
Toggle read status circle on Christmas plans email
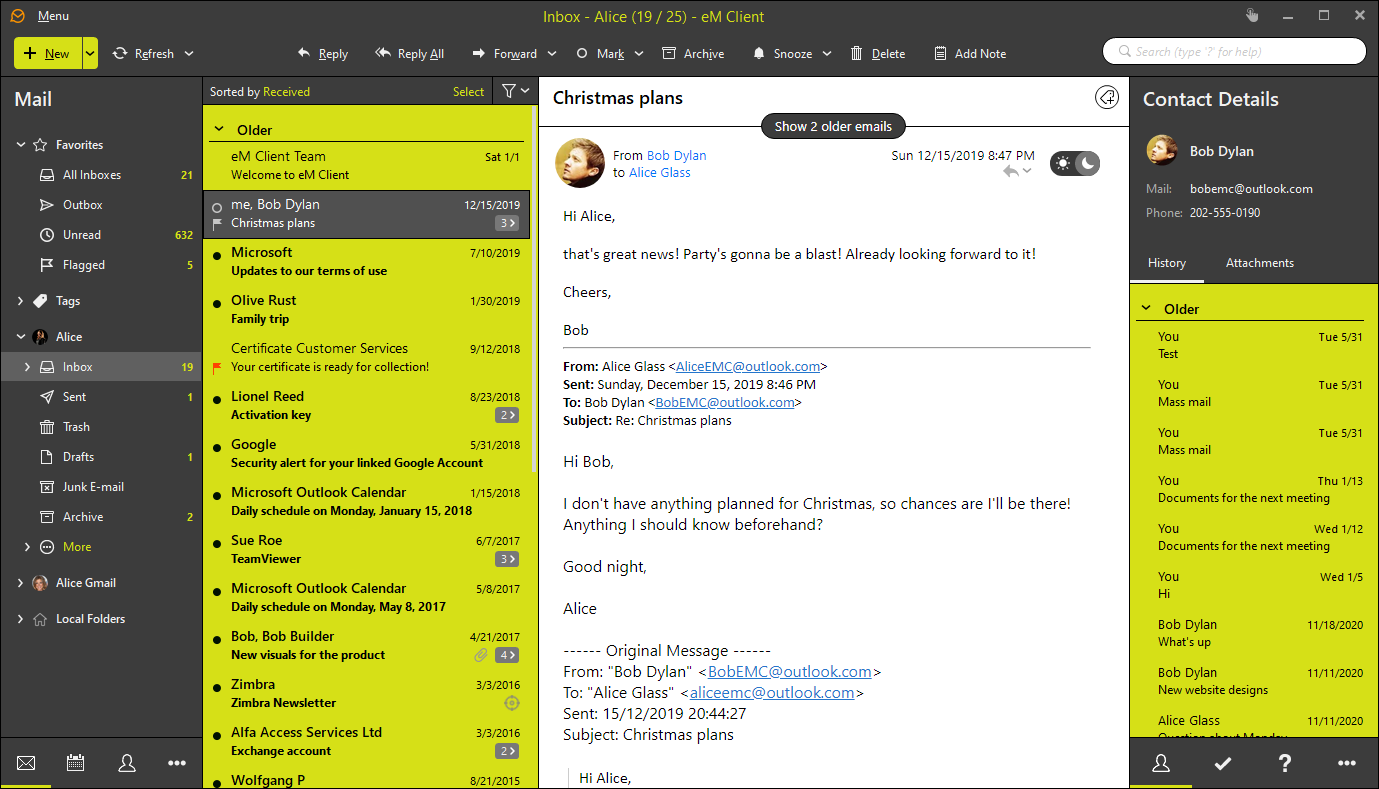pyautogui.click(x=217, y=206)
